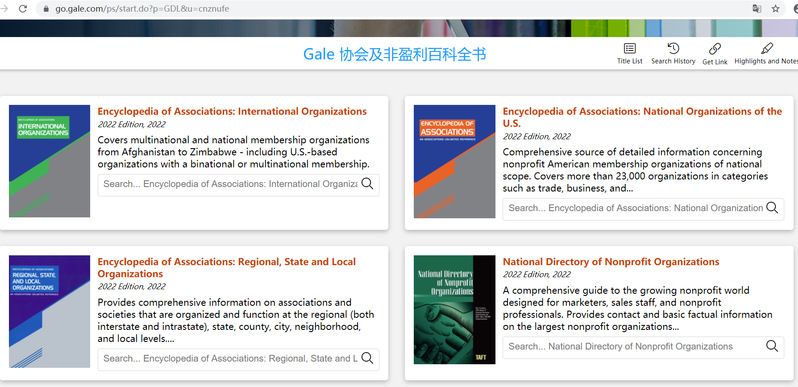
Task: Open National Directory of Nonprofit Organizations title link
Action: (611, 262)
